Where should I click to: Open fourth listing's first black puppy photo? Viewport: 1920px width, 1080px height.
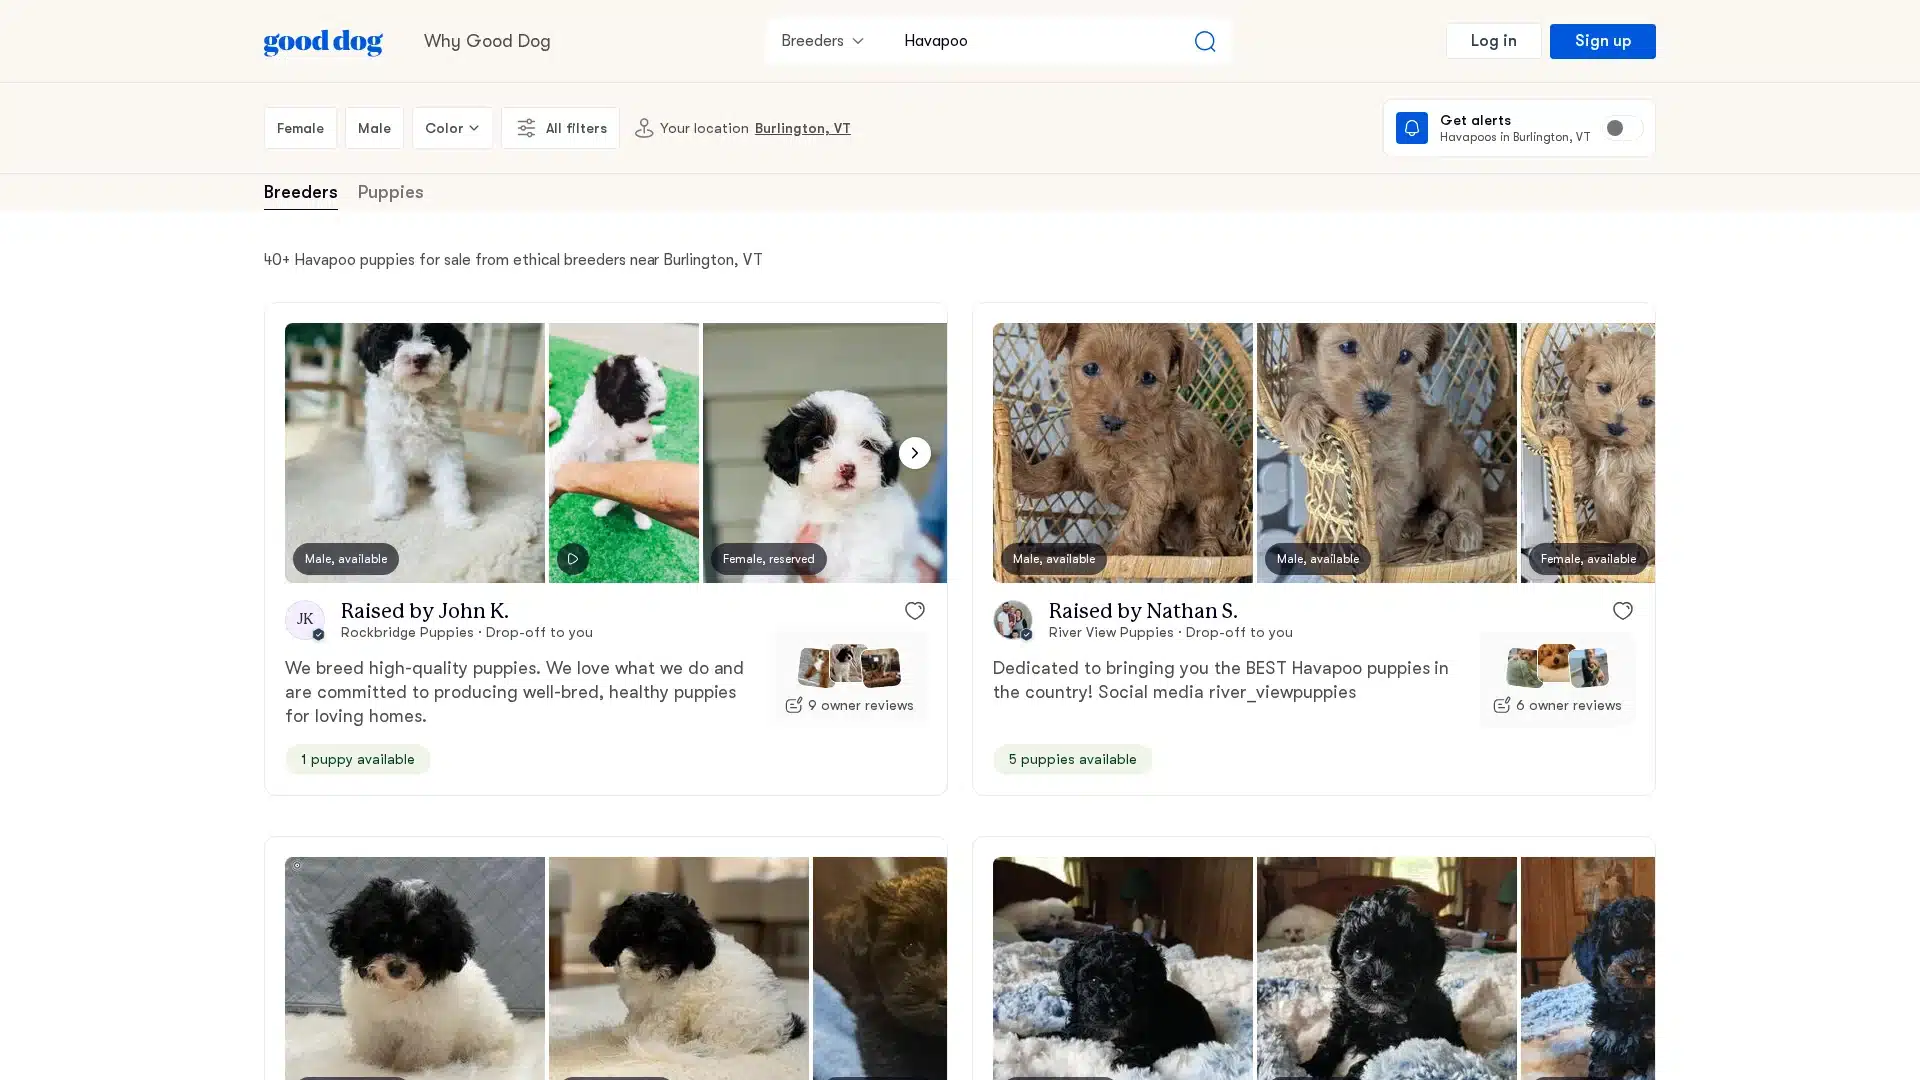[1122, 968]
